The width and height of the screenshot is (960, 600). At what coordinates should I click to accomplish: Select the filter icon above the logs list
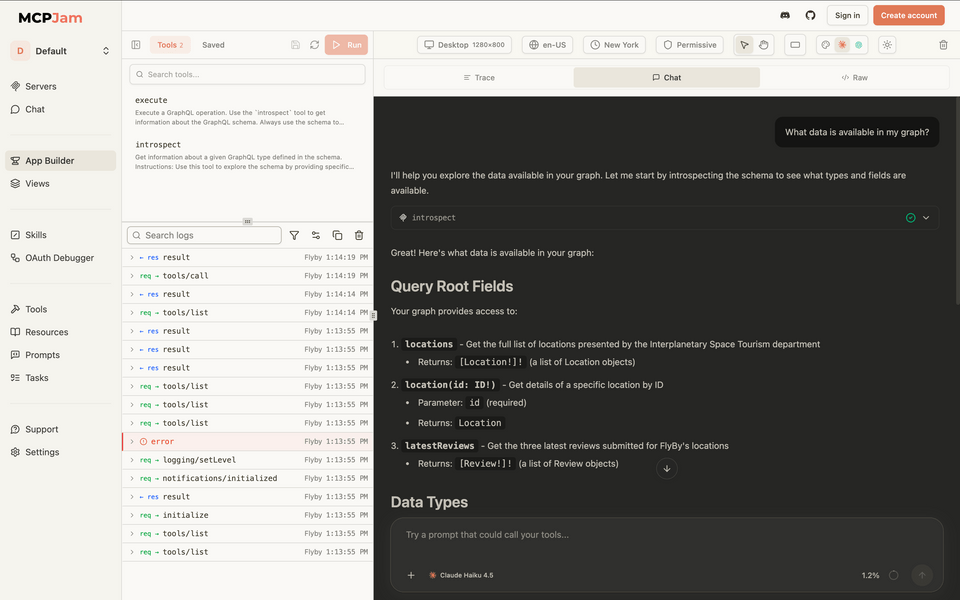click(294, 235)
